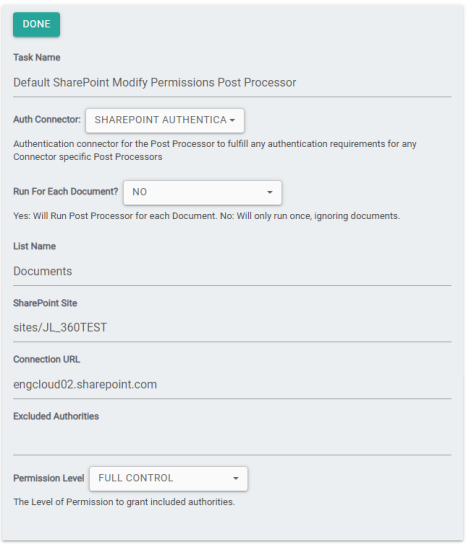Screen dimensions: 466x544
Task: Click the SharePoint Site field sites/JL_360TEST
Action: point(232,328)
